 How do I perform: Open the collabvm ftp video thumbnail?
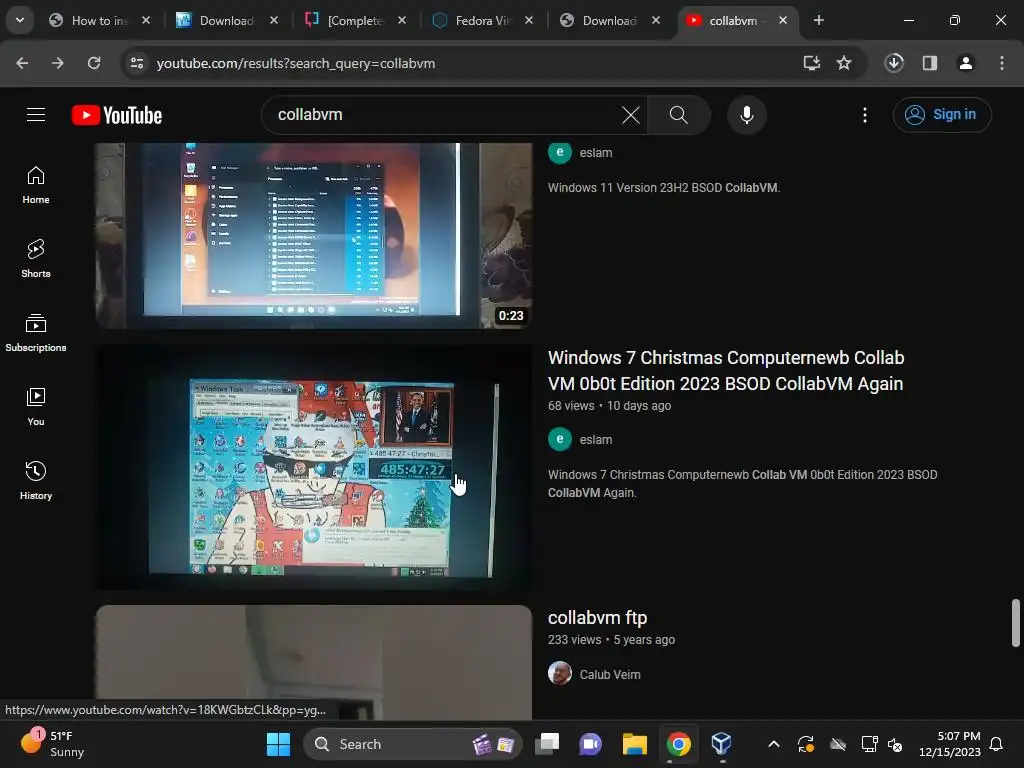coord(313,662)
